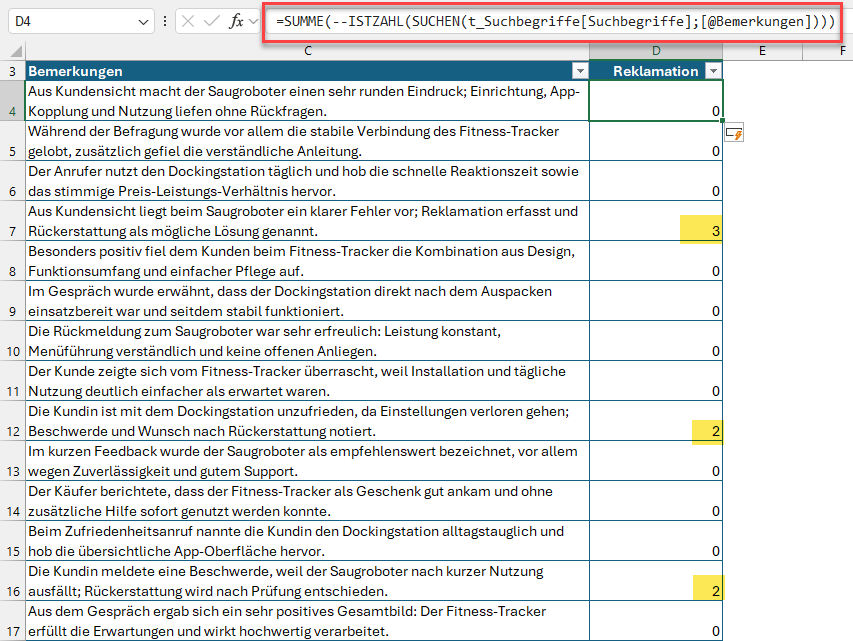
Task: Click the Reklamation value in row 5
Action: [x=656, y=141]
